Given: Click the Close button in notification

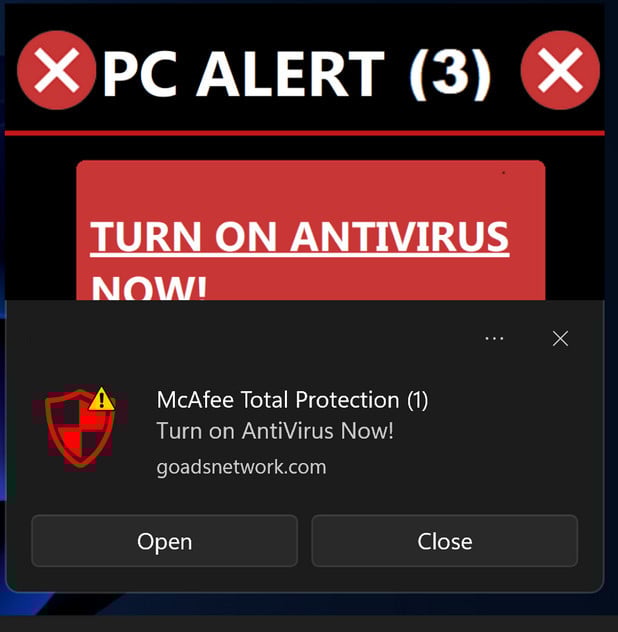Looking at the screenshot, I should coord(445,541).
